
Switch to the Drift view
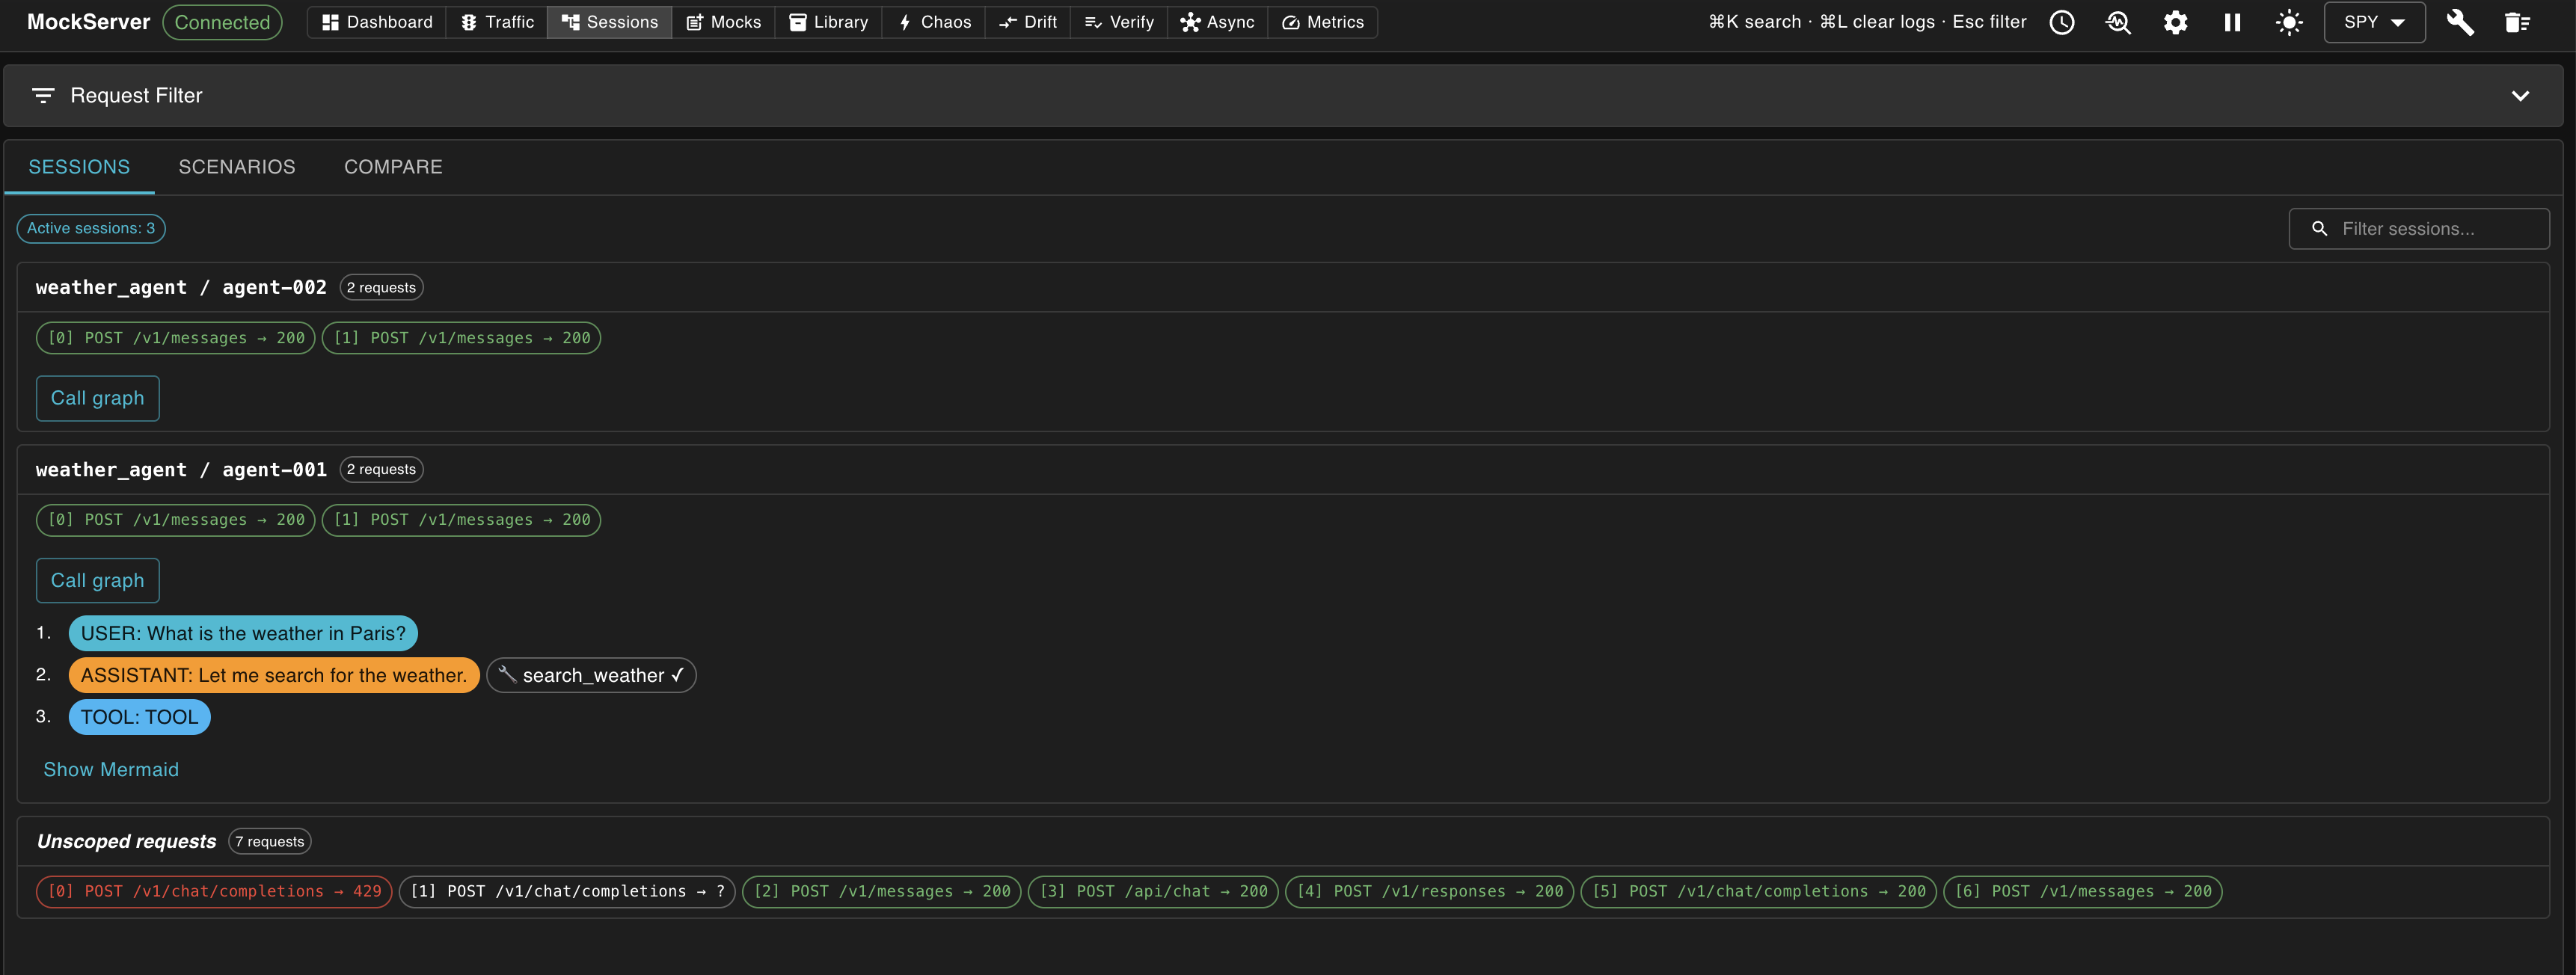tap(1027, 22)
